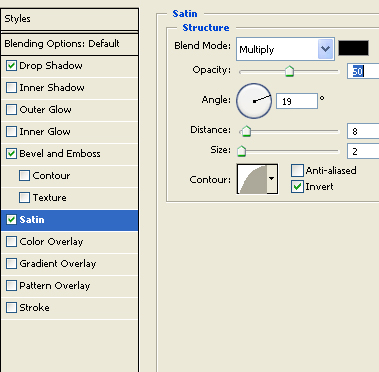Select the Satin style row
The width and height of the screenshot is (379, 372).
coord(70,220)
